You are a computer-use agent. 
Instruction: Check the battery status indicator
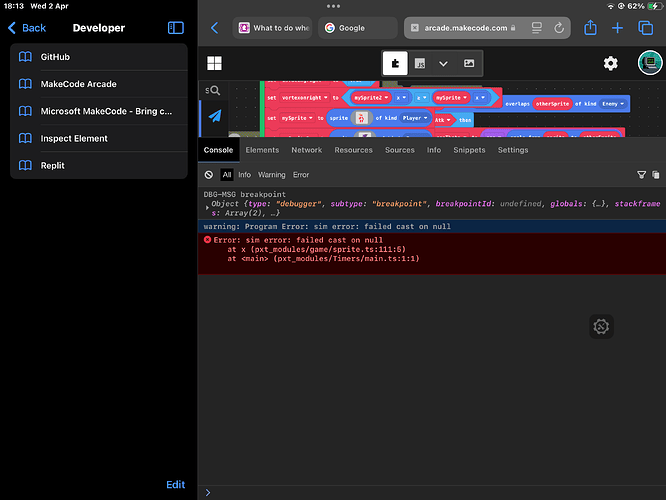coord(655,6)
